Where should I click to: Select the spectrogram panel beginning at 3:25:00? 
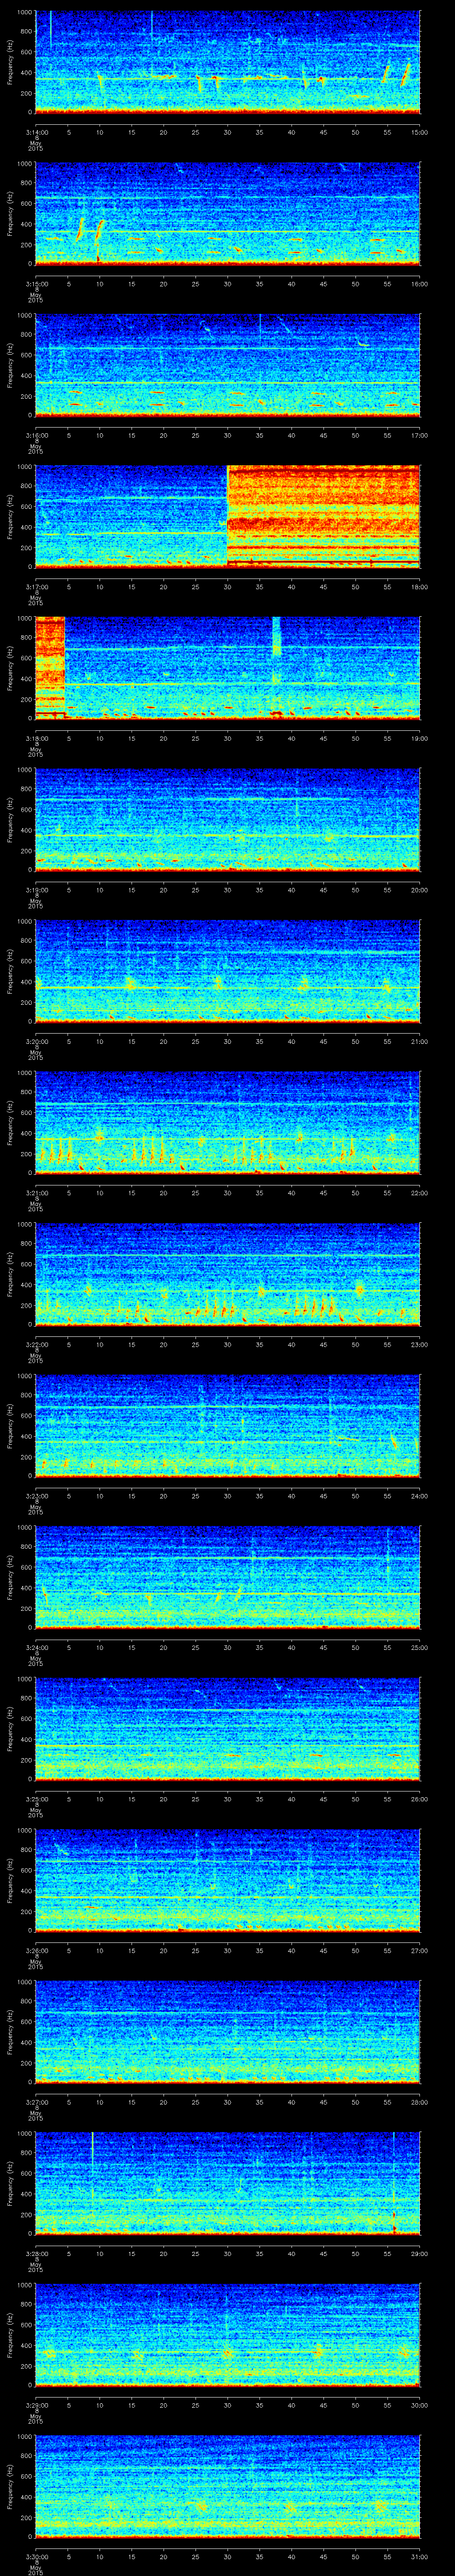point(228,1729)
